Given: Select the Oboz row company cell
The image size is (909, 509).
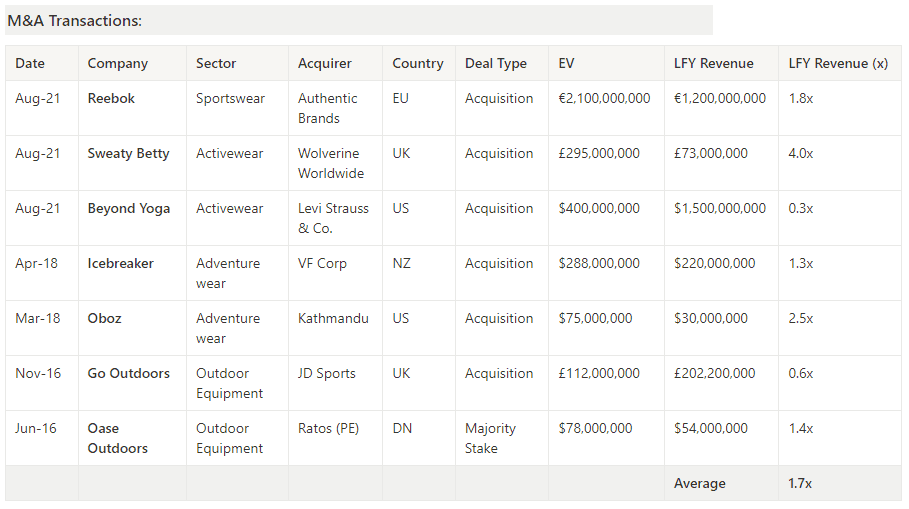Looking at the screenshot, I should click(104, 318).
